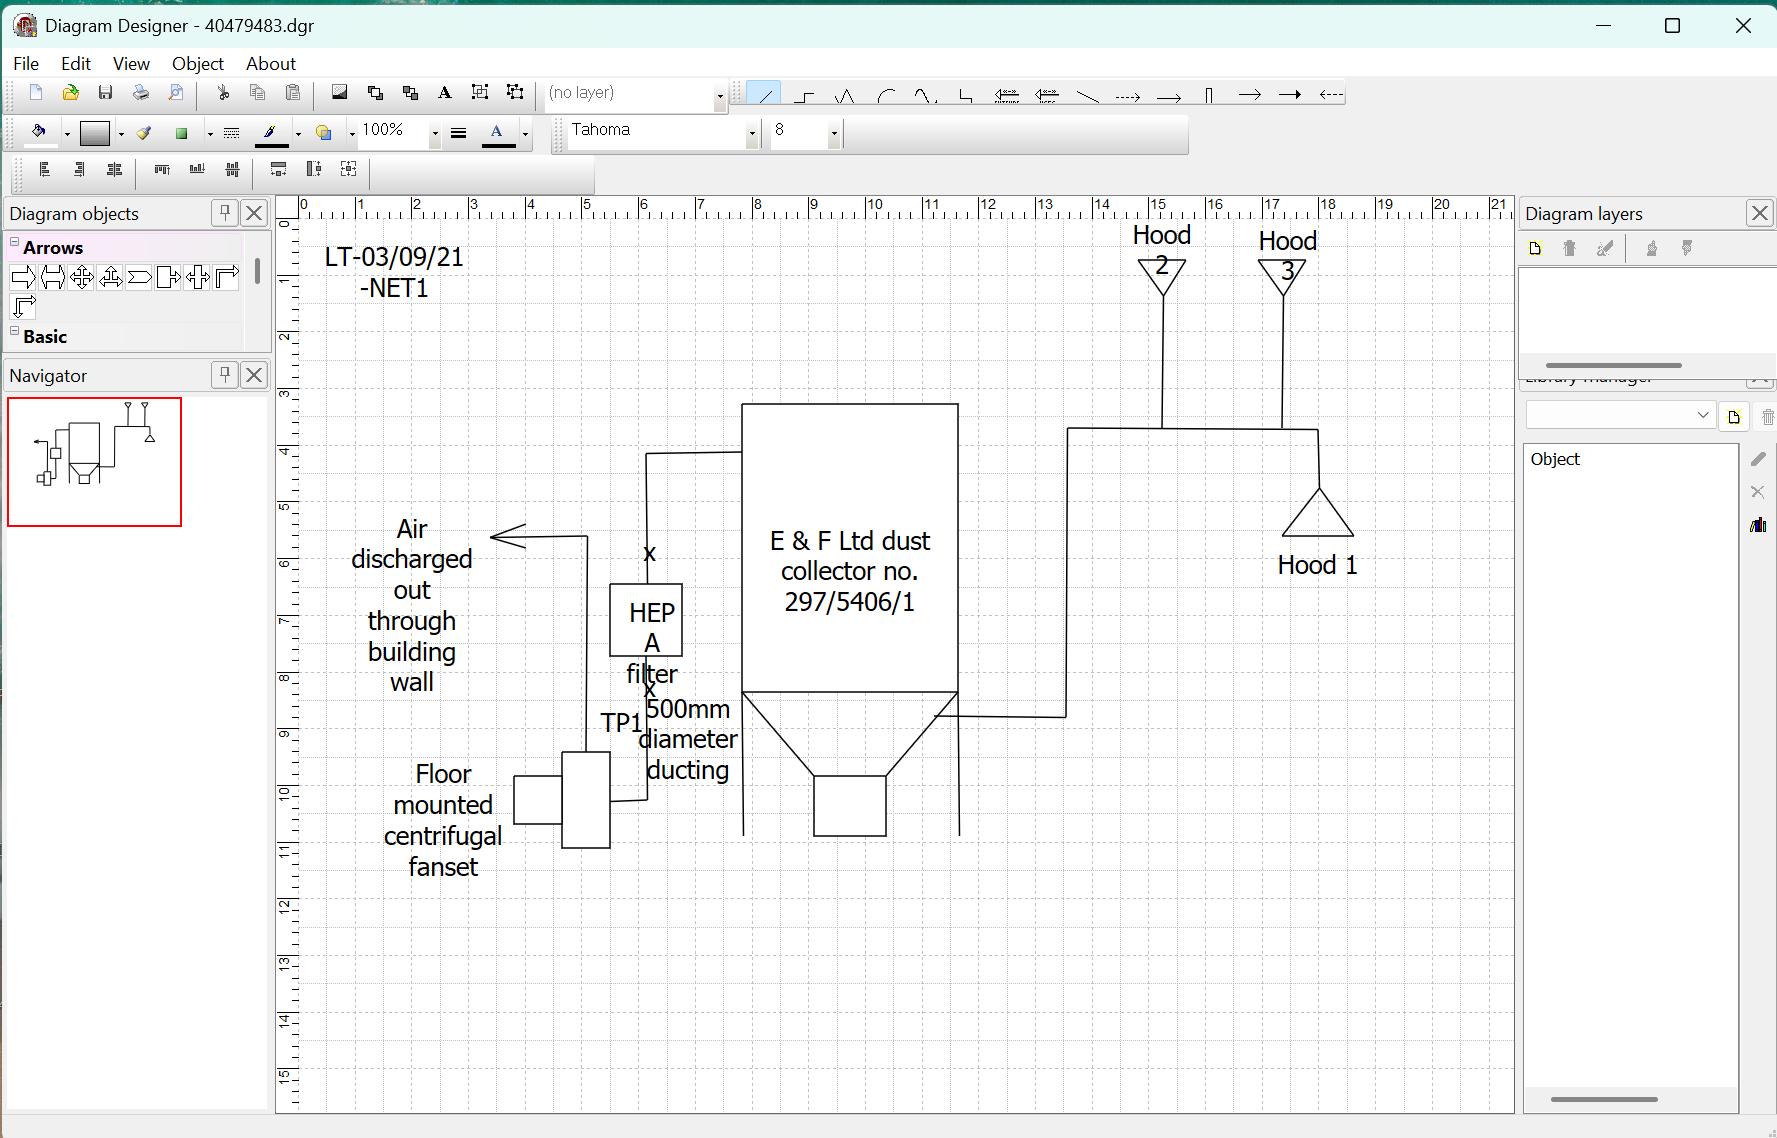Click the paint brush icon in formatting toolbar
The height and width of the screenshot is (1138, 1777).
click(144, 132)
